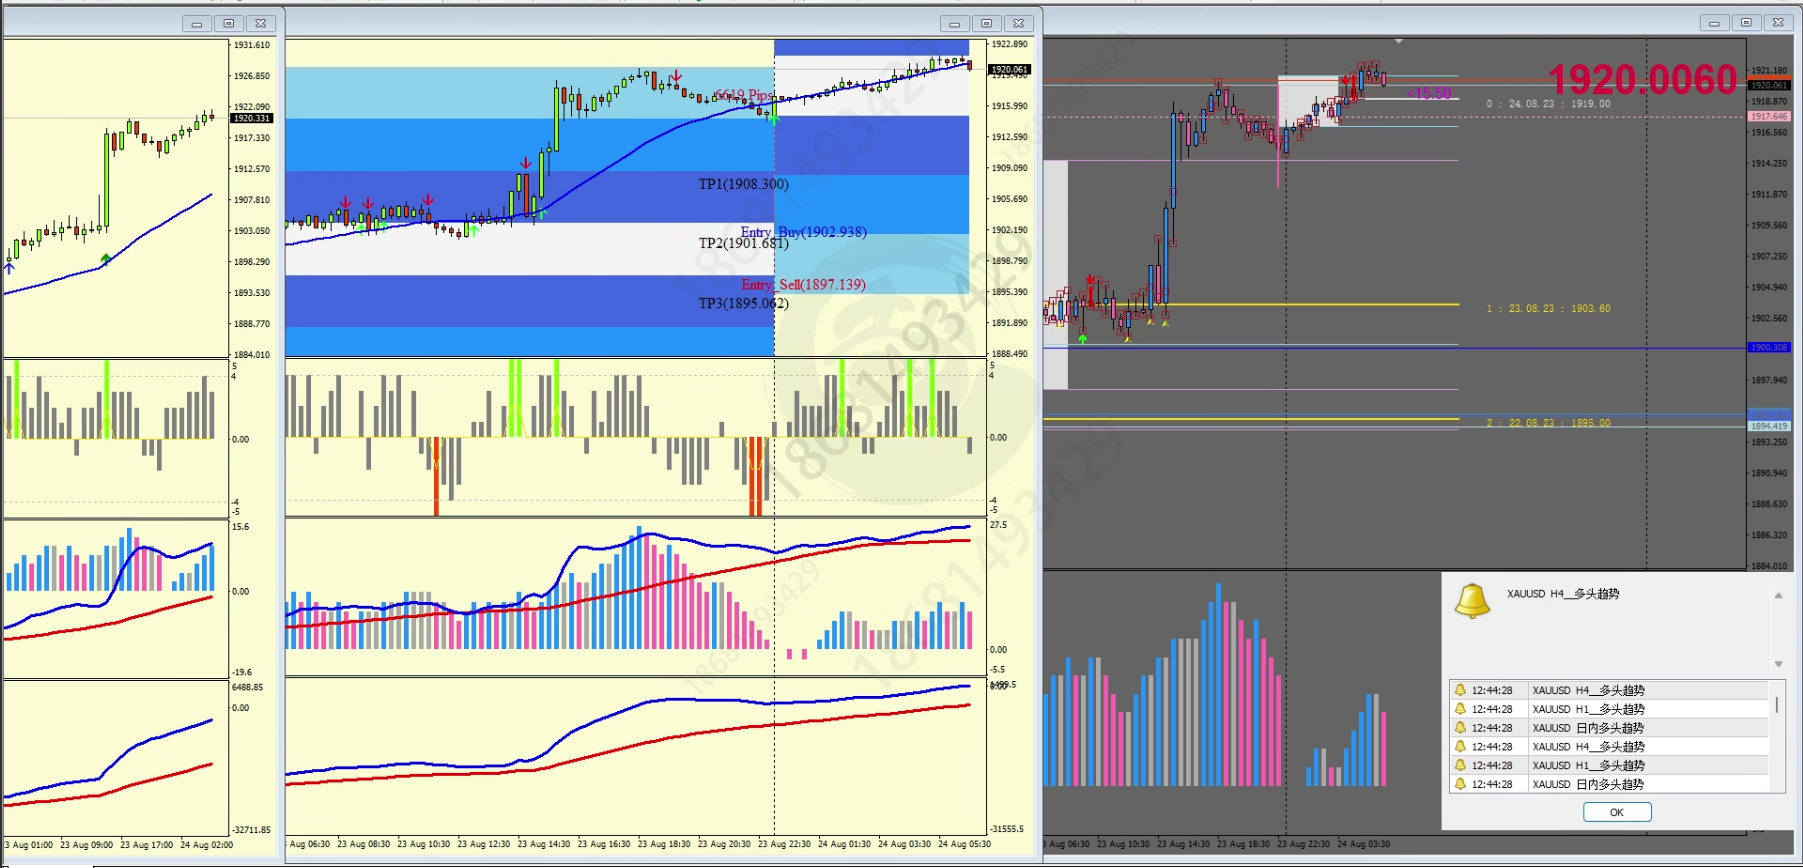Image resolution: width=1803 pixels, height=868 pixels.
Task: Select the '1 : 23. 08. 23 : 1903. 60' line label
Action: 1548,309
